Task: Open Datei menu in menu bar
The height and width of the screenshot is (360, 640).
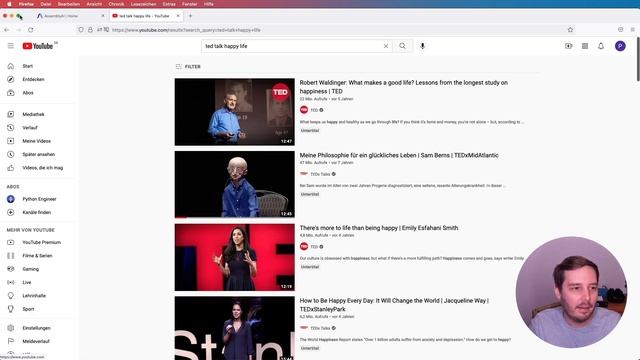Action: [x=46, y=4]
